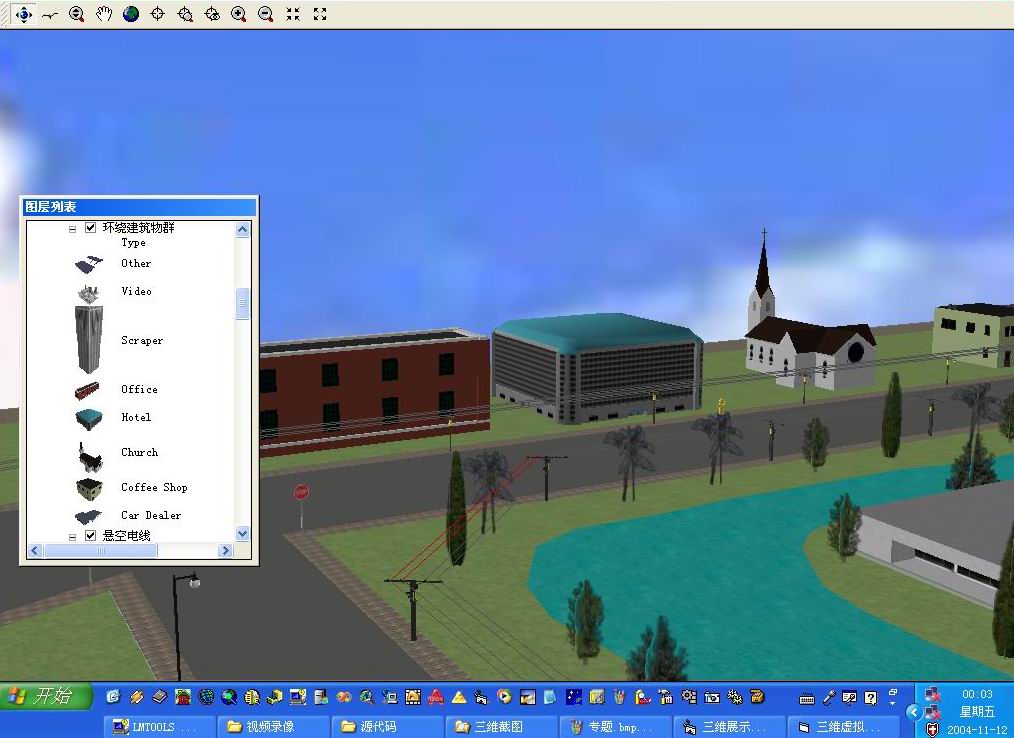1014x738 pixels.
Task: Collapse the 悬空电线 layer tree node
Action: click(x=72, y=537)
